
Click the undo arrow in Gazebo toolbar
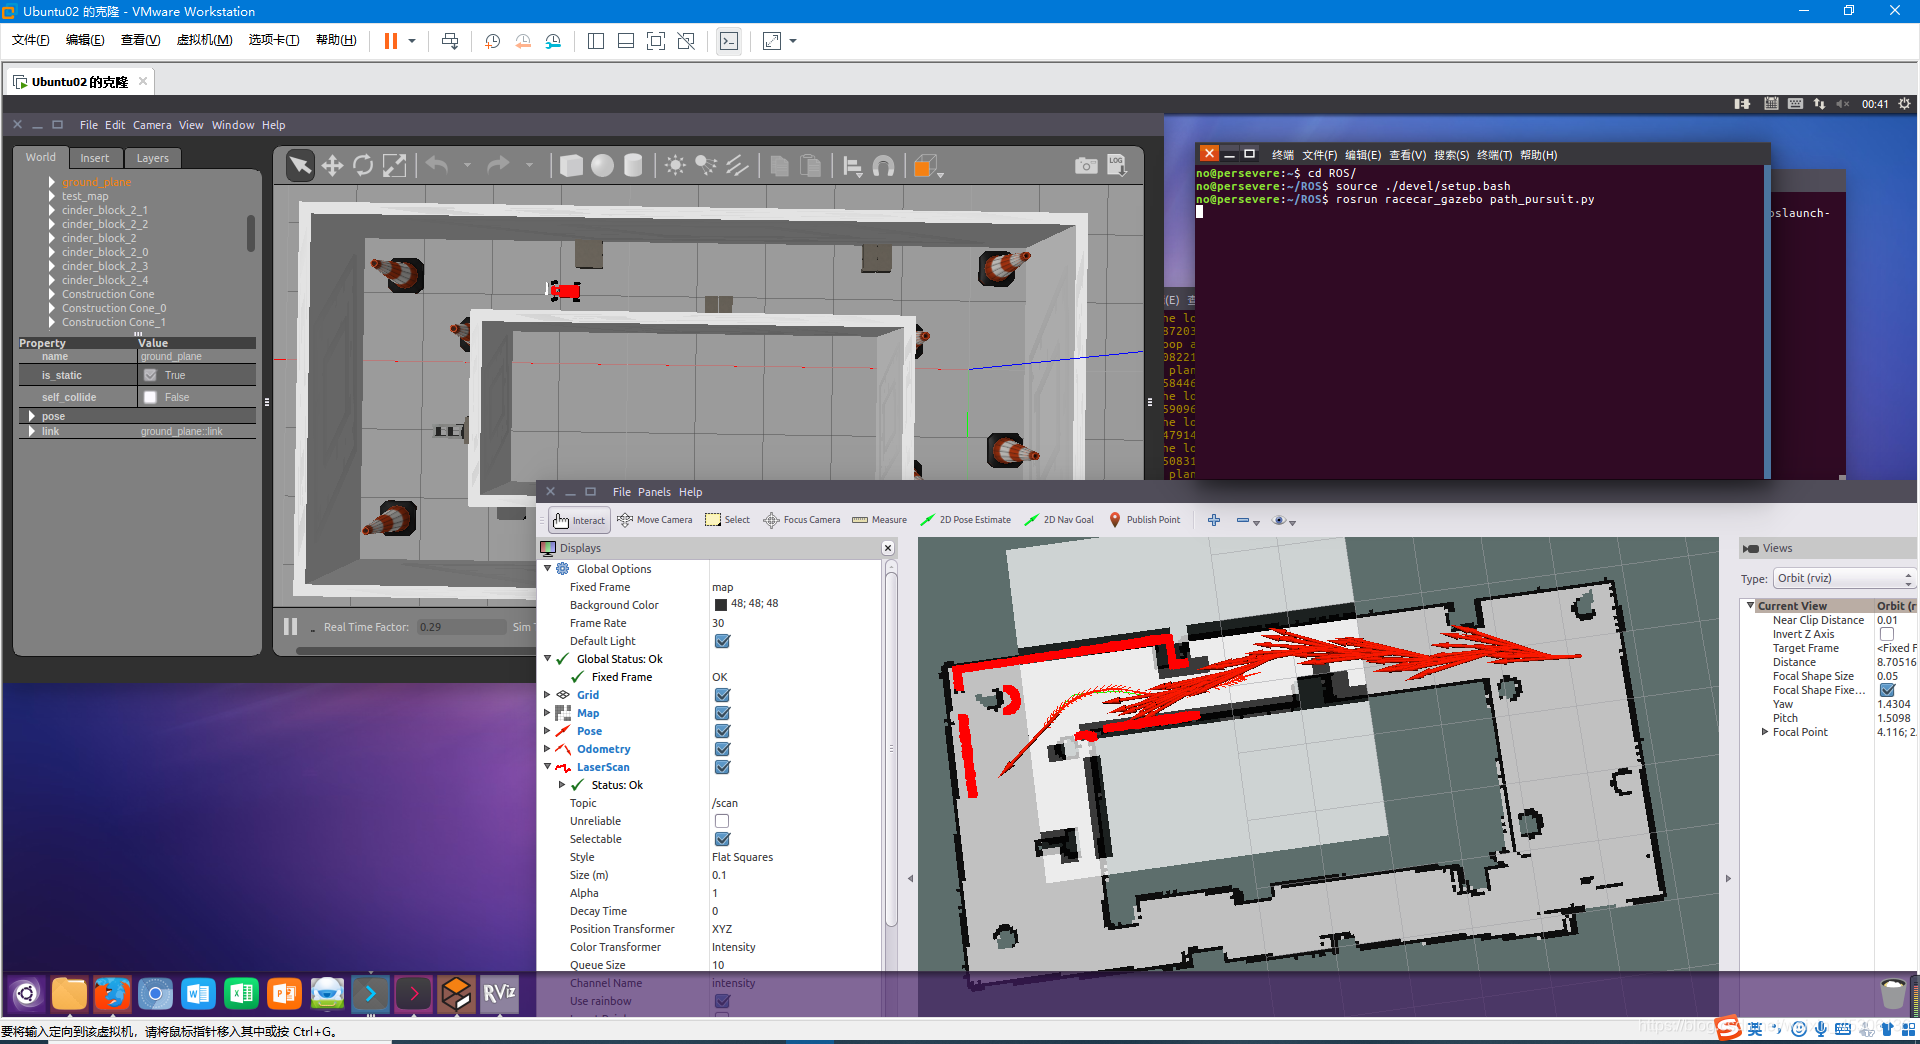point(437,165)
